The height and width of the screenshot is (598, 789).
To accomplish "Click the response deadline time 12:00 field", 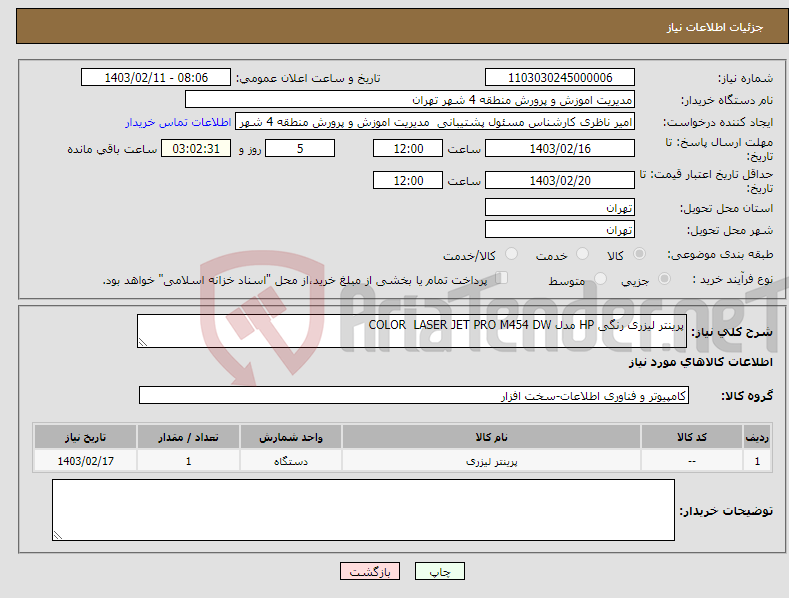I will [x=408, y=148].
